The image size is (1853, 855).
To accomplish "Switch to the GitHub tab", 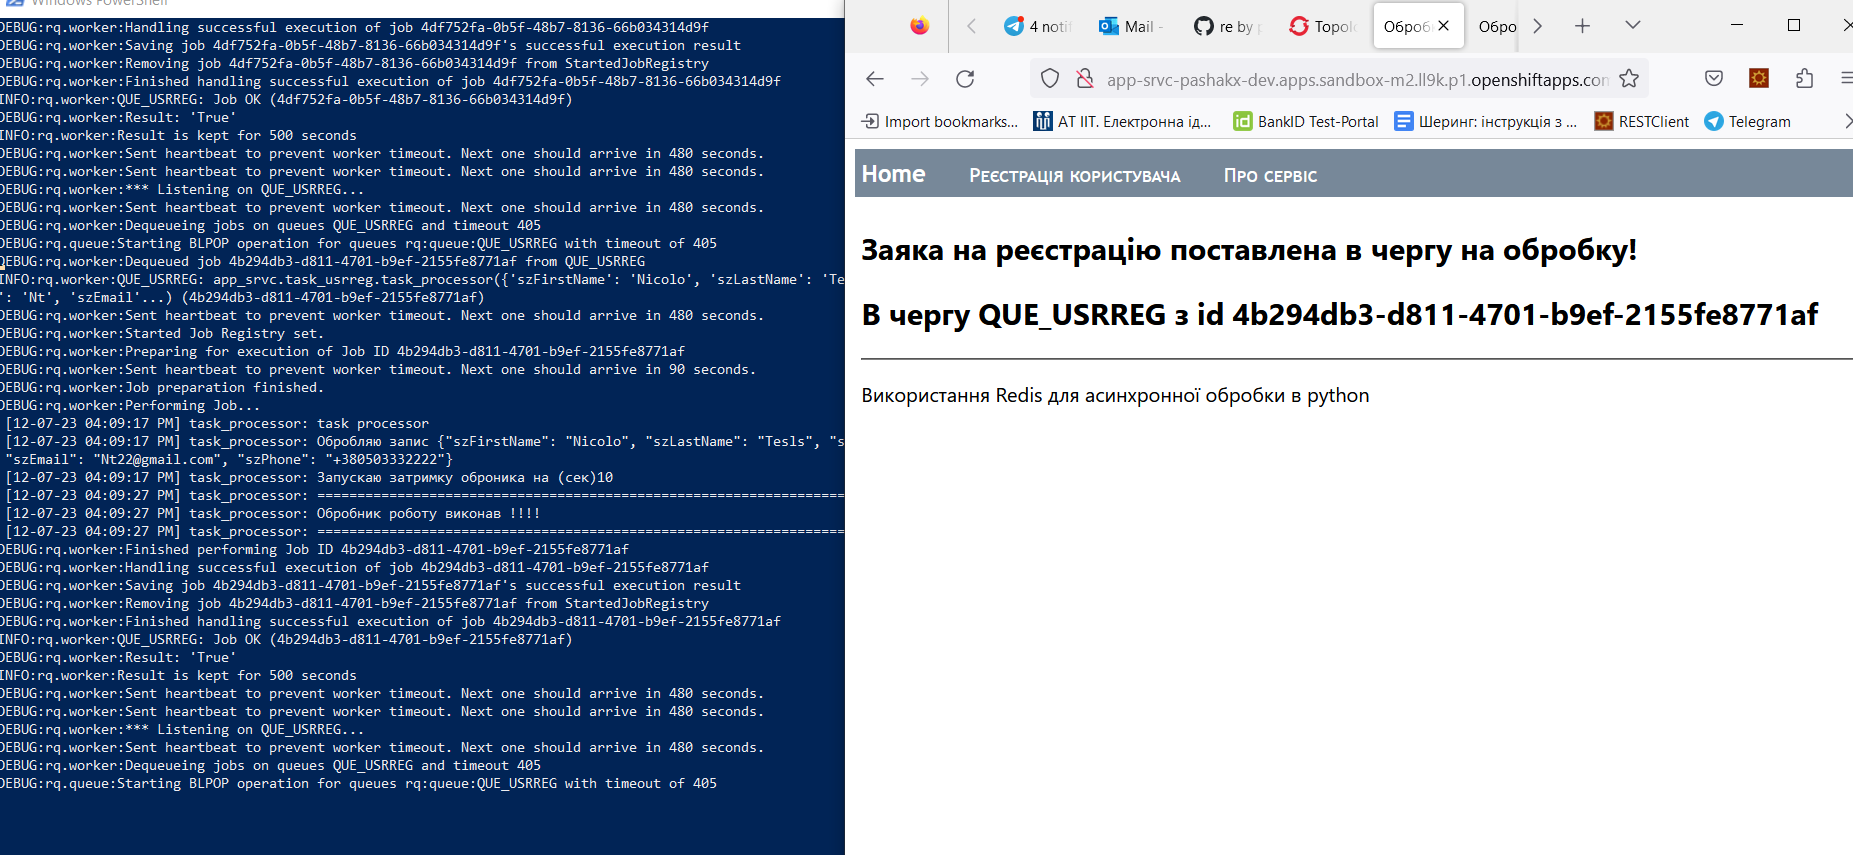I will coord(1226,27).
